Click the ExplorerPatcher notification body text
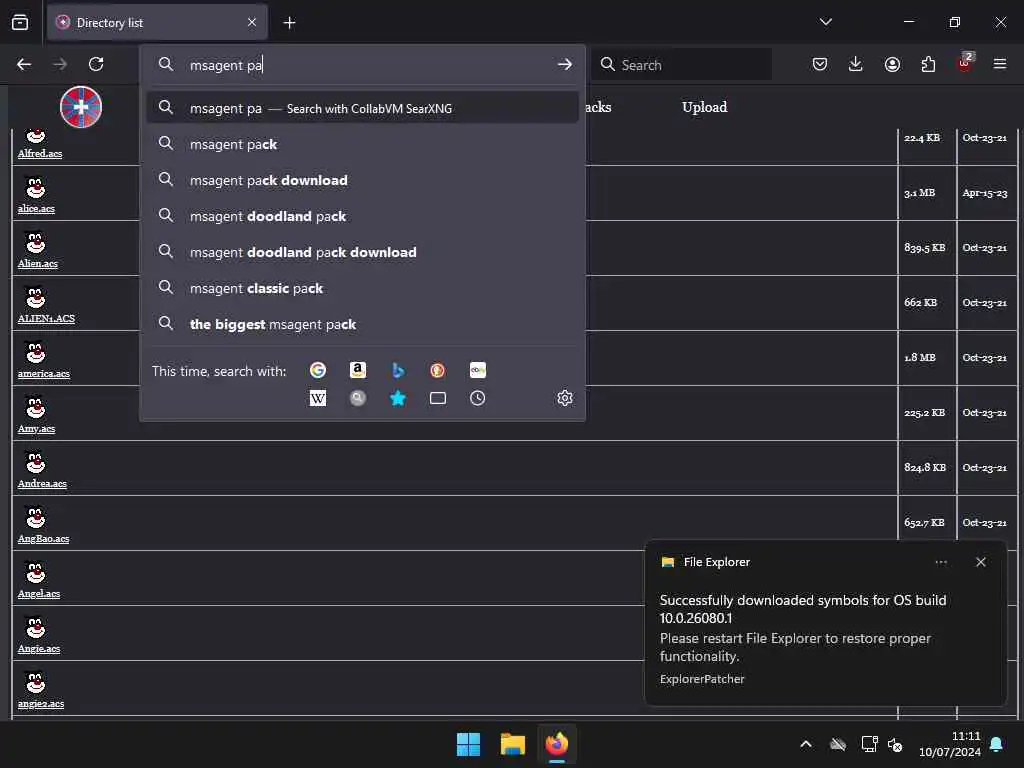Image resolution: width=1024 pixels, height=768 pixels. point(702,679)
